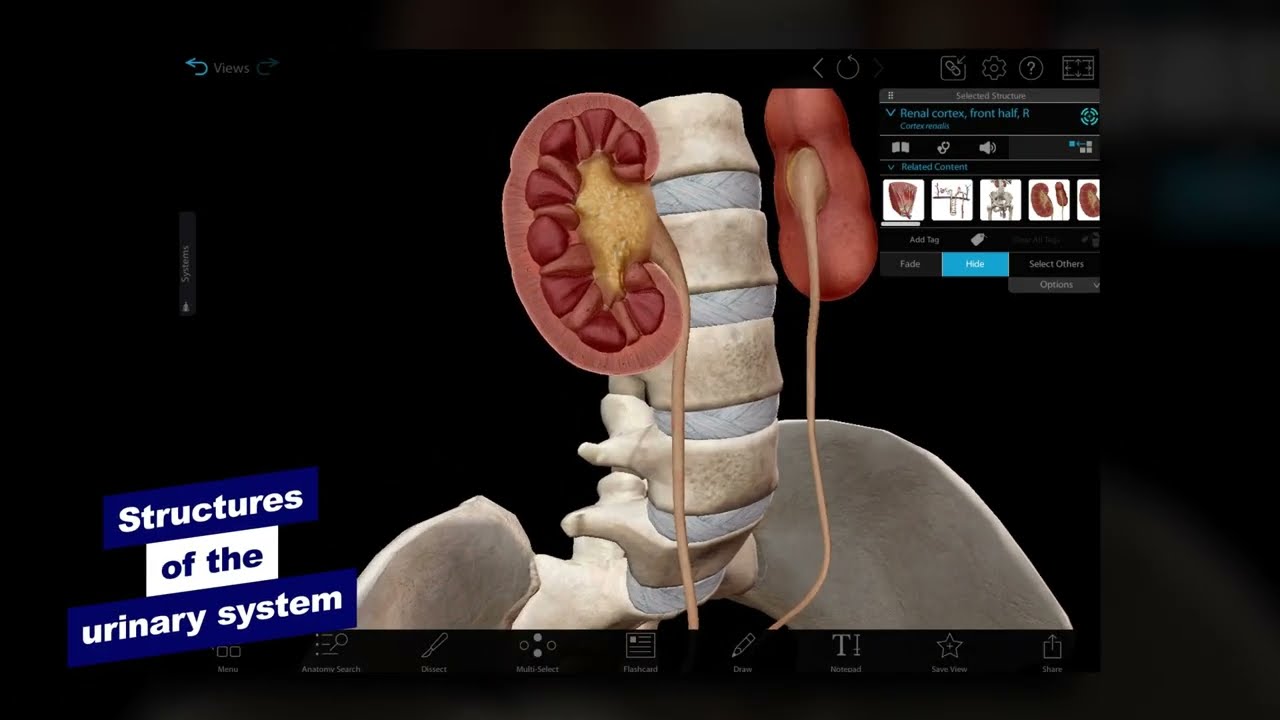1280x720 pixels.
Task: Open the Notepad text tool
Action: 846,652
